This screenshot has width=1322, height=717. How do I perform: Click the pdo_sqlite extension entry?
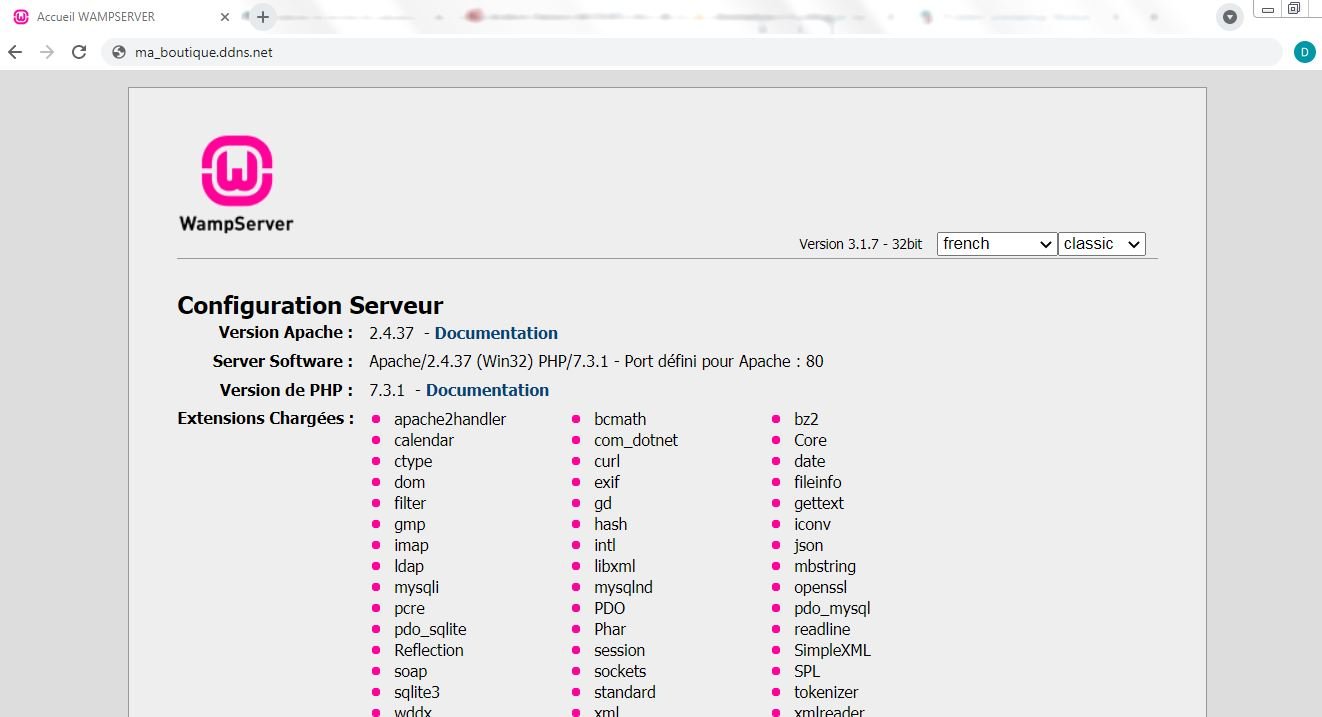point(430,629)
